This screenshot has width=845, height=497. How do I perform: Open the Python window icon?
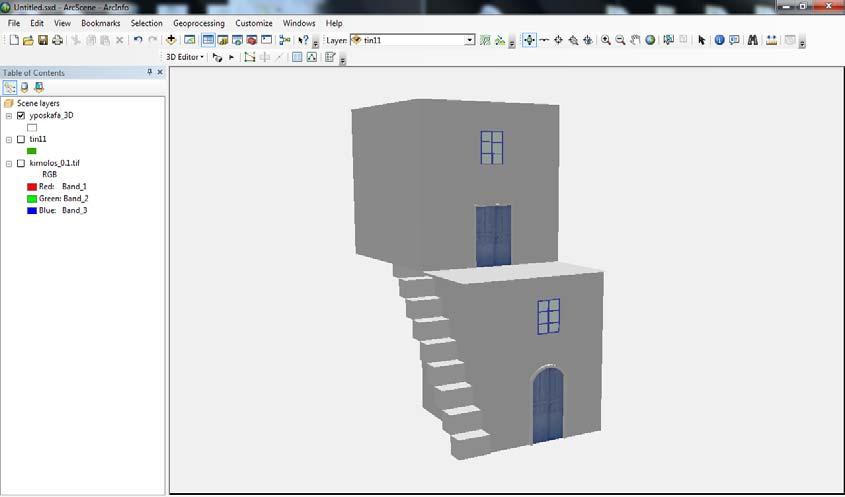pos(266,40)
